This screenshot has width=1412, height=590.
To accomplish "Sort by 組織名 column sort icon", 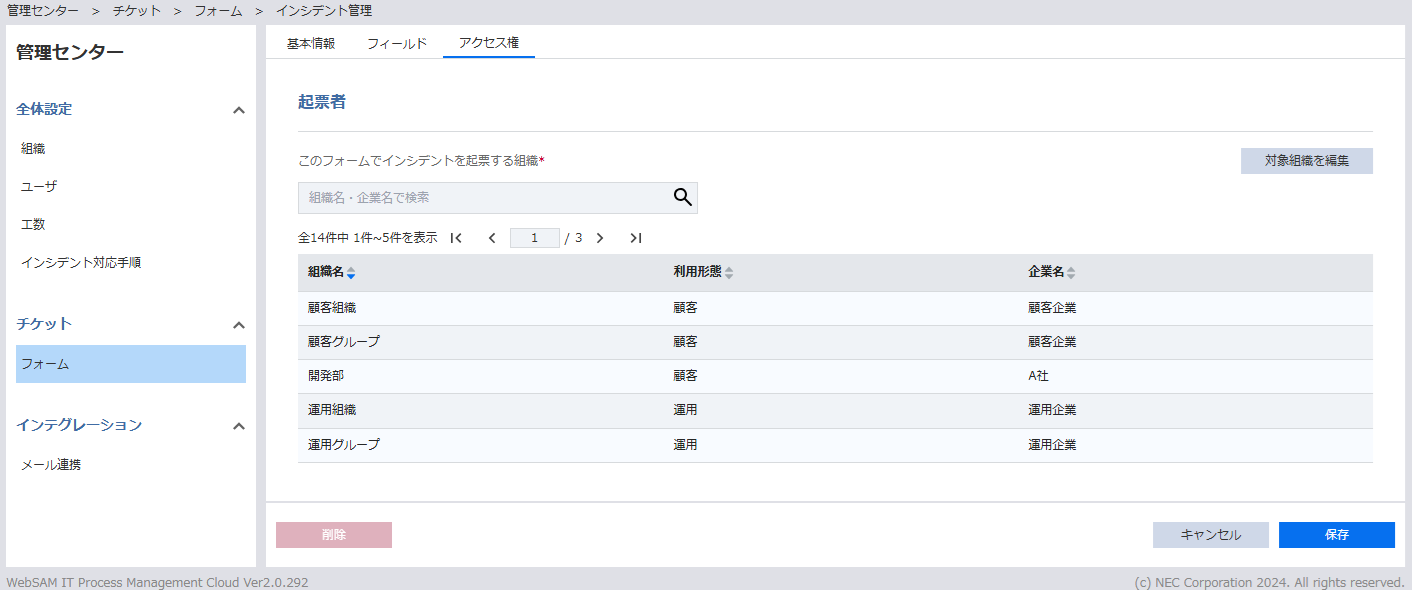I will 351,273.
